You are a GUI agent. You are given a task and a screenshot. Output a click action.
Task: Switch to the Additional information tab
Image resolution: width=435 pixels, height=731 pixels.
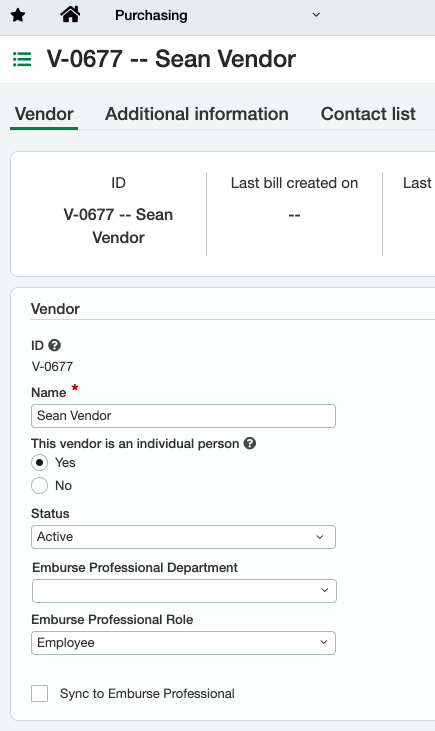click(x=197, y=114)
